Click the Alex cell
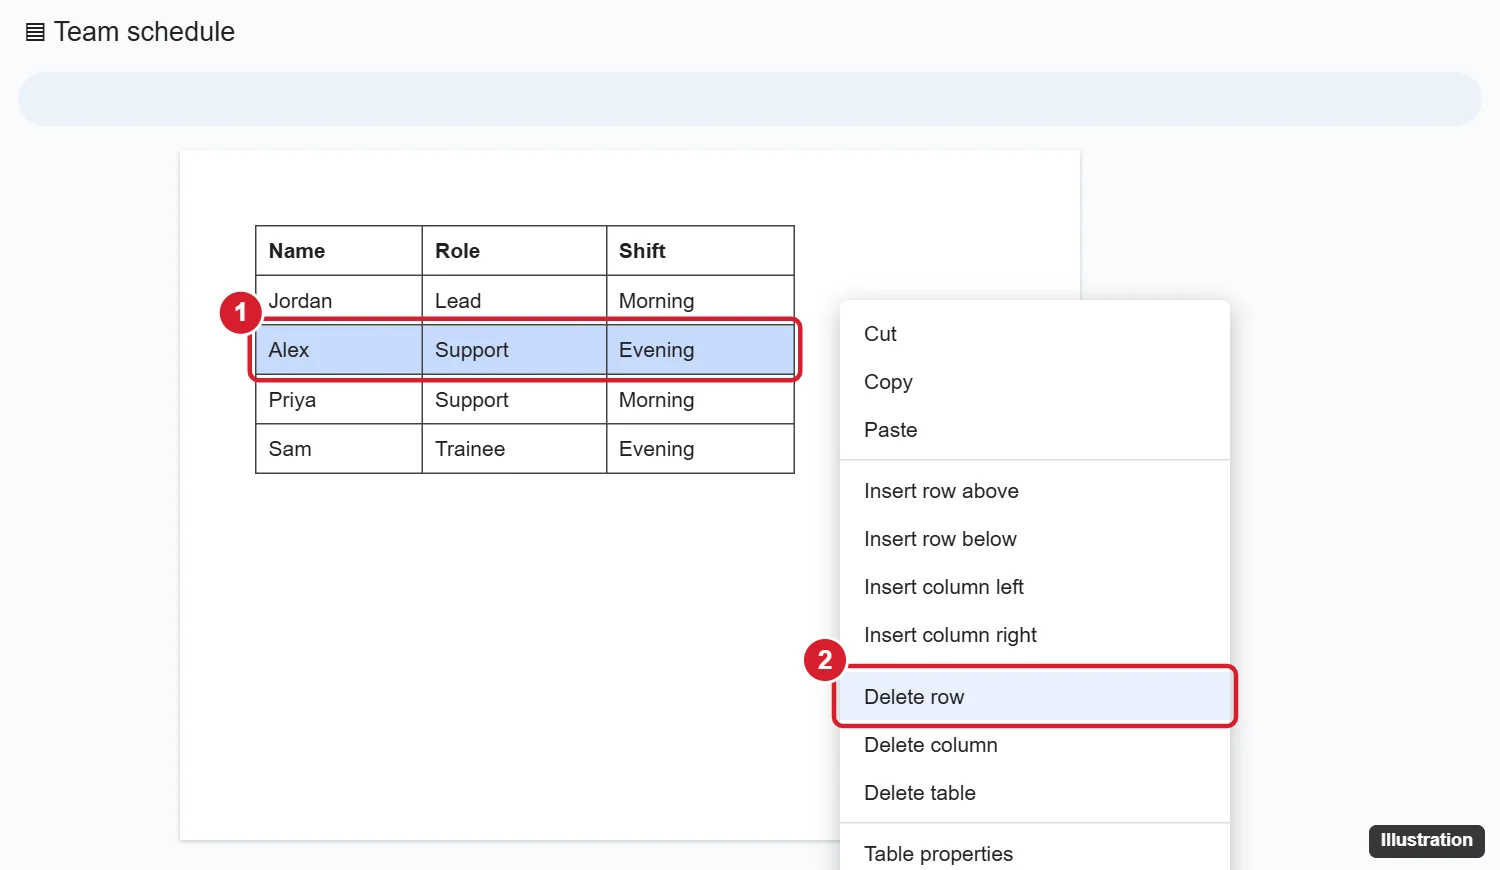1500x870 pixels. [339, 350]
